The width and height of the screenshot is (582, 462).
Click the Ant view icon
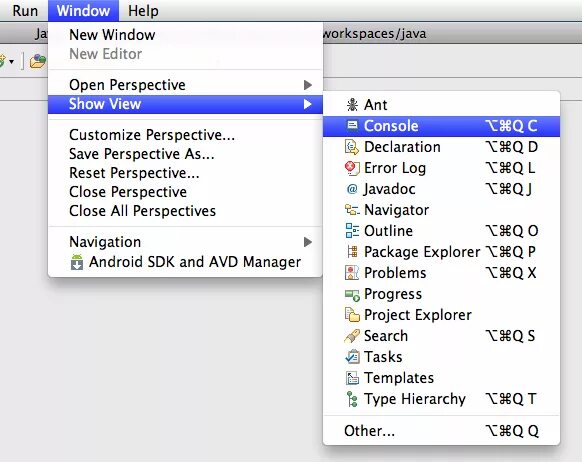click(352, 105)
